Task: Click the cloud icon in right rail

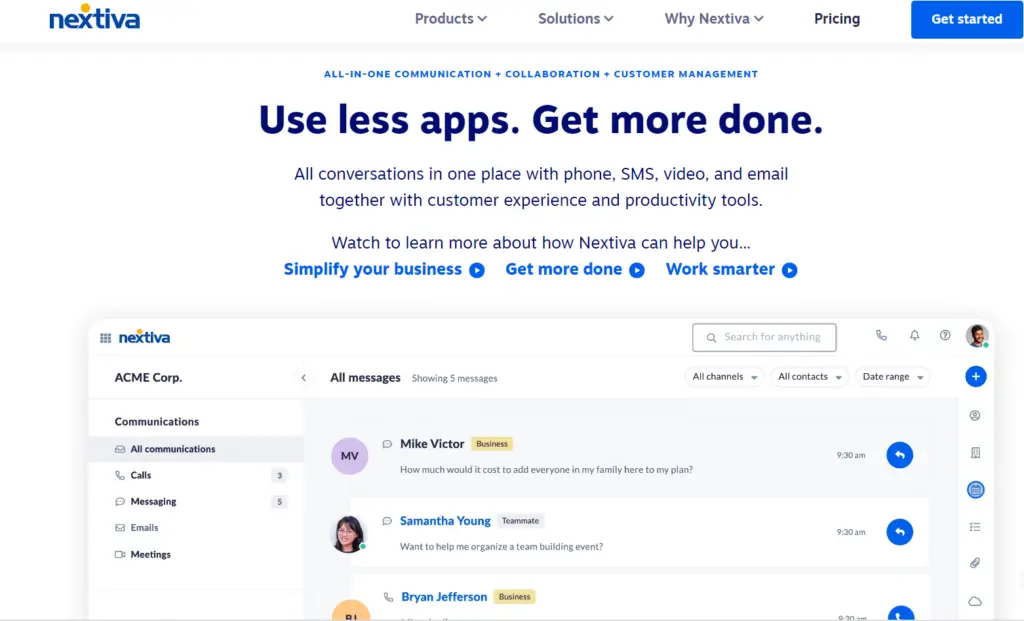Action: [975, 601]
